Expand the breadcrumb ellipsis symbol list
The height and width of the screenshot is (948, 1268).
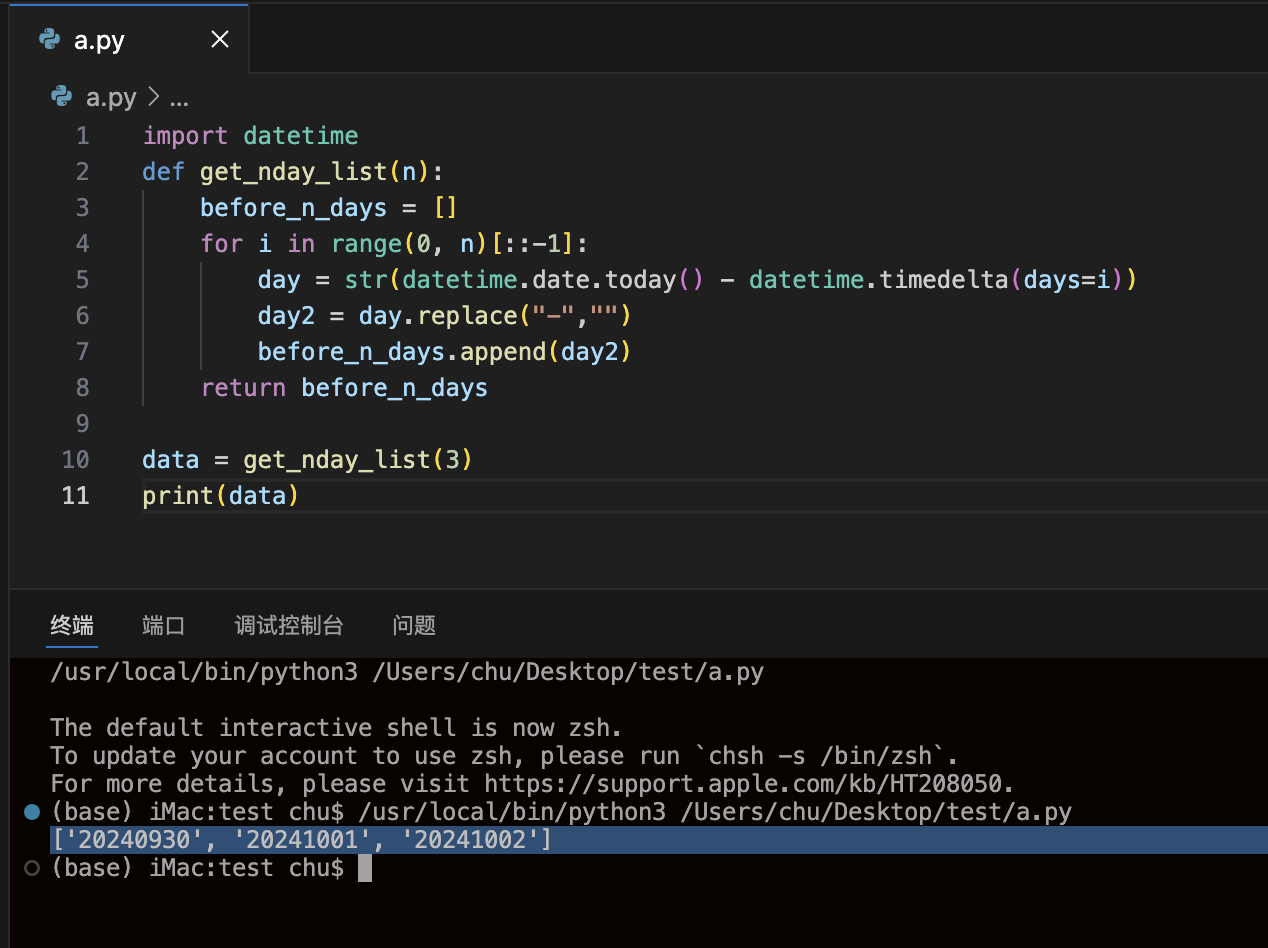(x=179, y=98)
